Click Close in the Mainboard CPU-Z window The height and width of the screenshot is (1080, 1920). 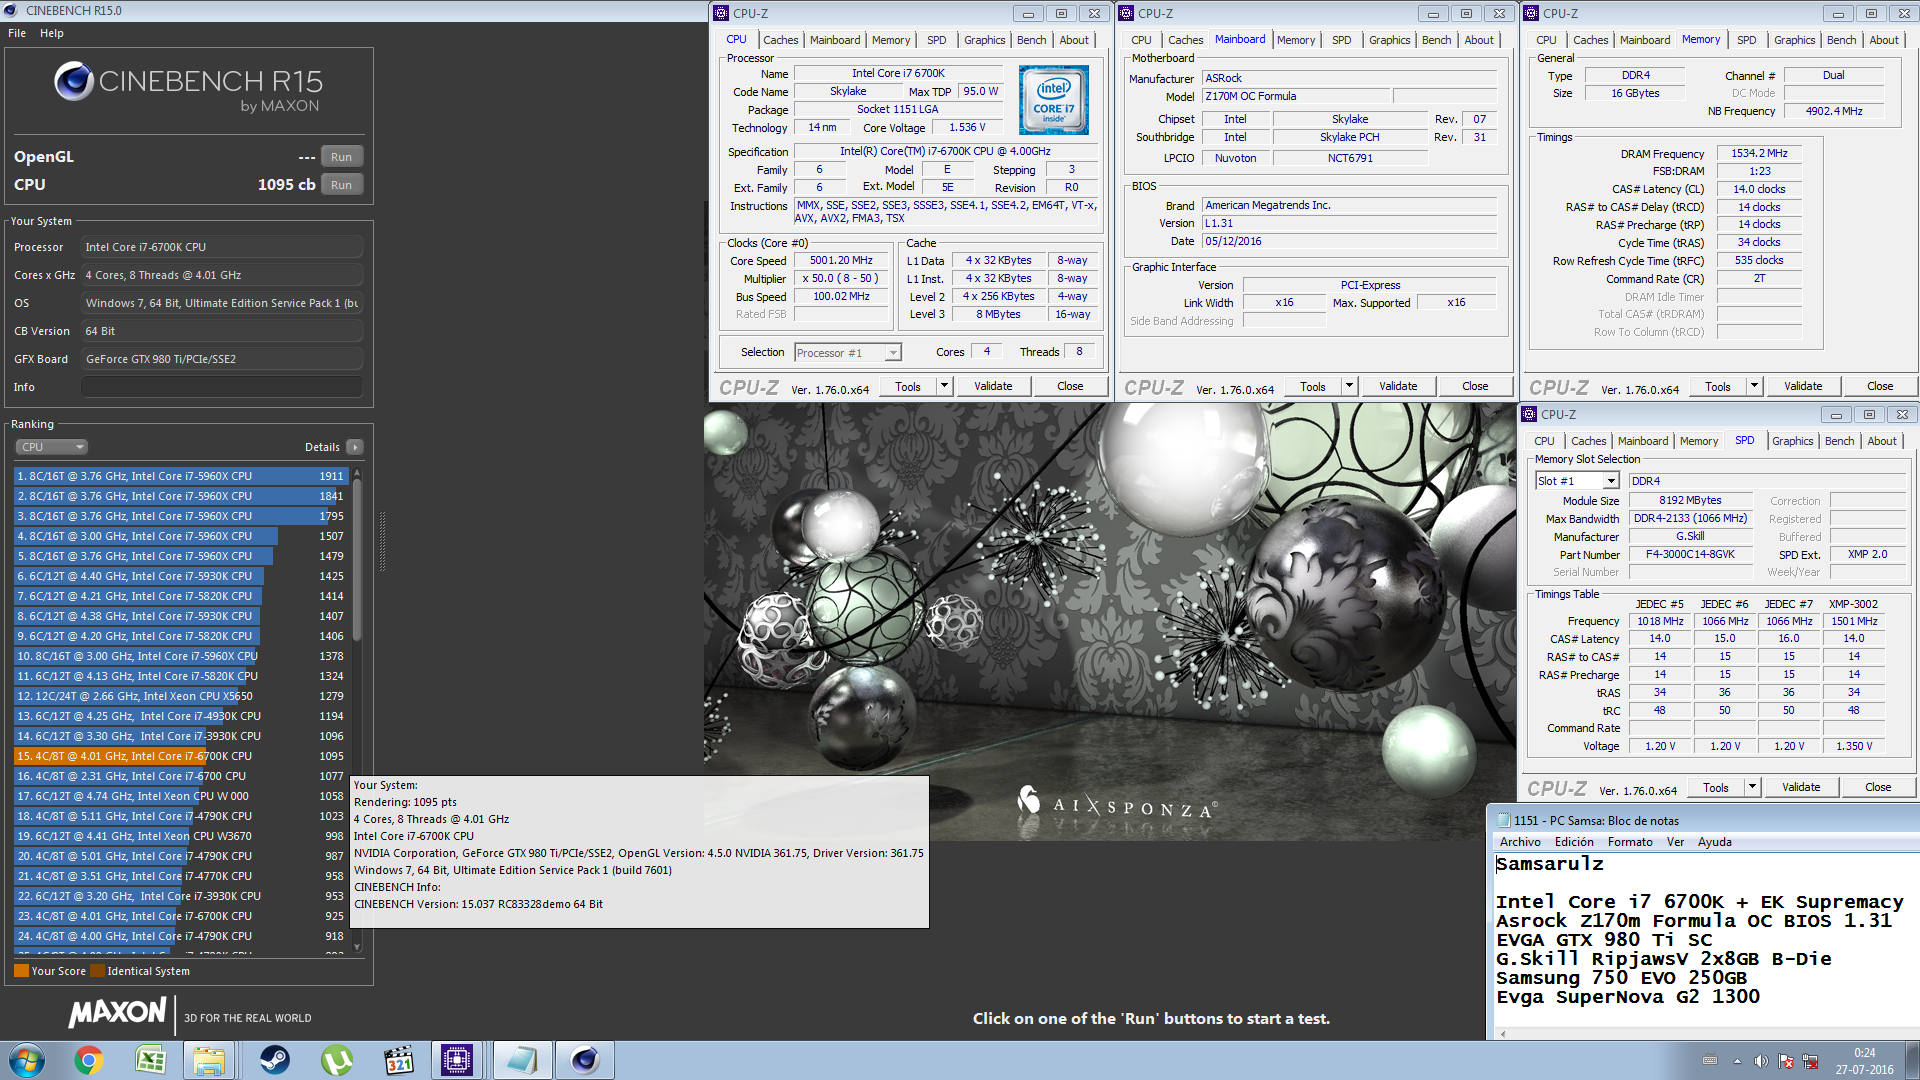(1475, 386)
